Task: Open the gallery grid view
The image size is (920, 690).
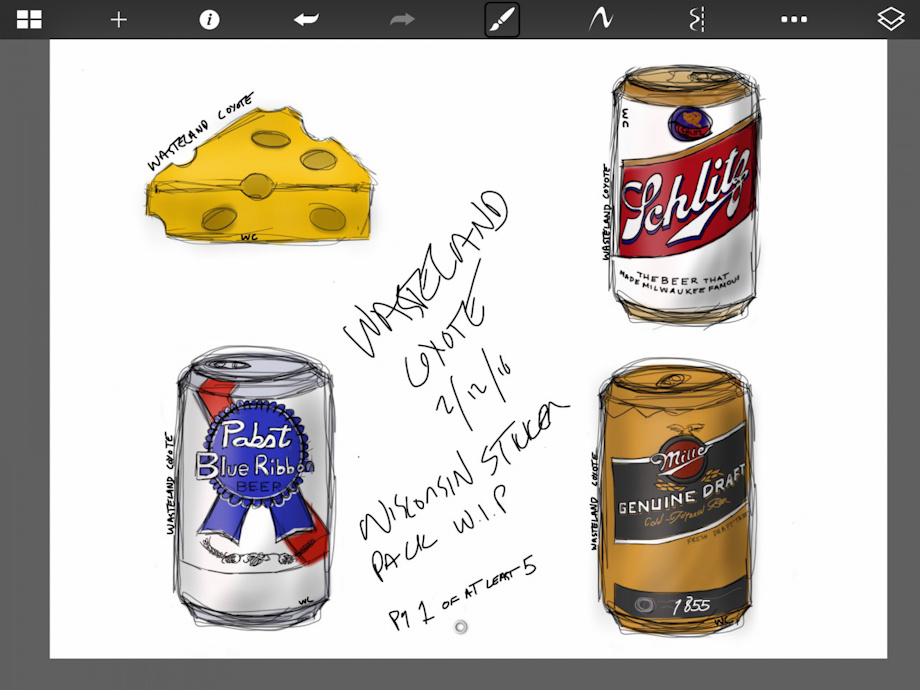Action: [29, 19]
